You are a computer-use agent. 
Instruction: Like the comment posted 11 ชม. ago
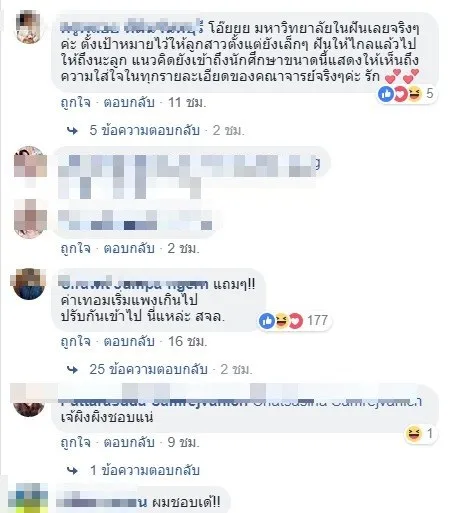click(76, 102)
